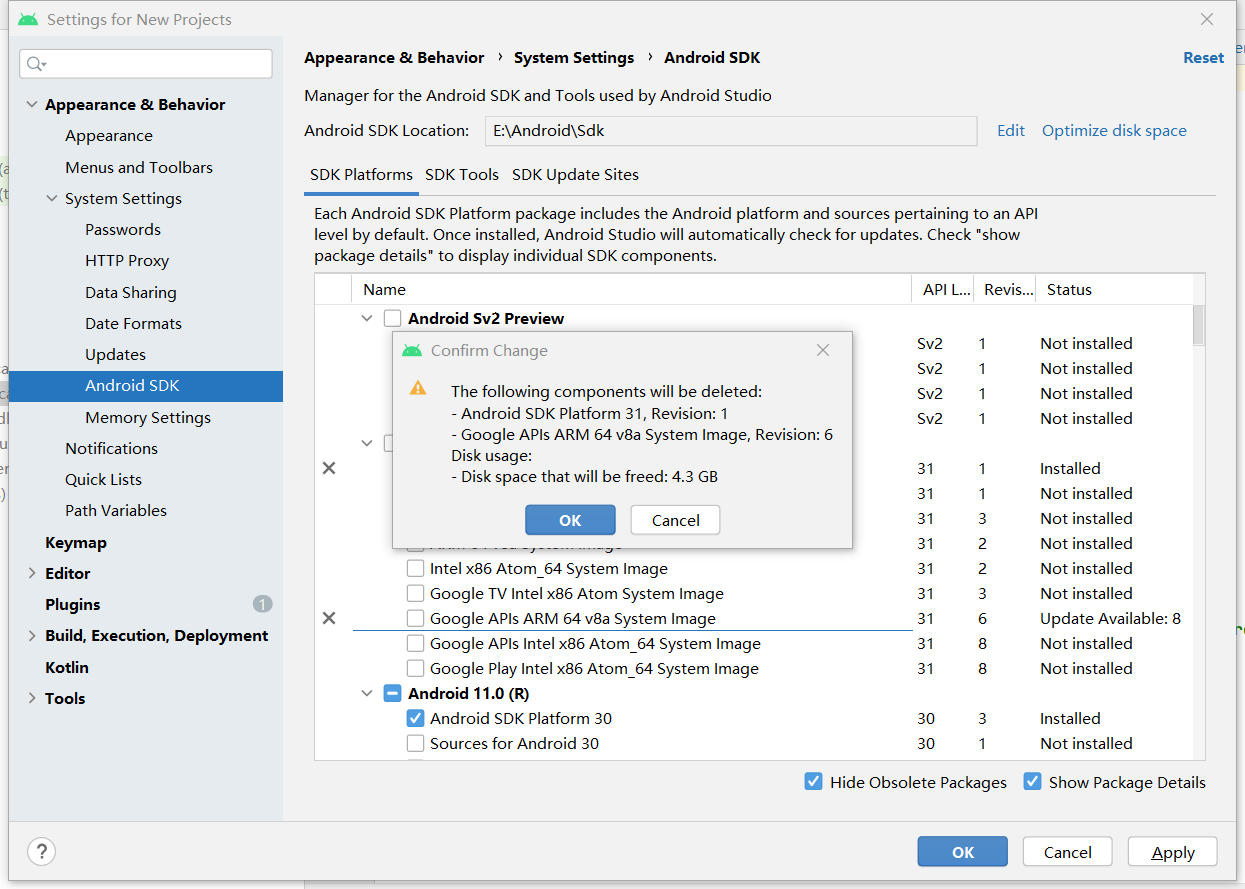The width and height of the screenshot is (1245, 889).
Task: Click the Optimize disk space link
Action: [1113, 130]
